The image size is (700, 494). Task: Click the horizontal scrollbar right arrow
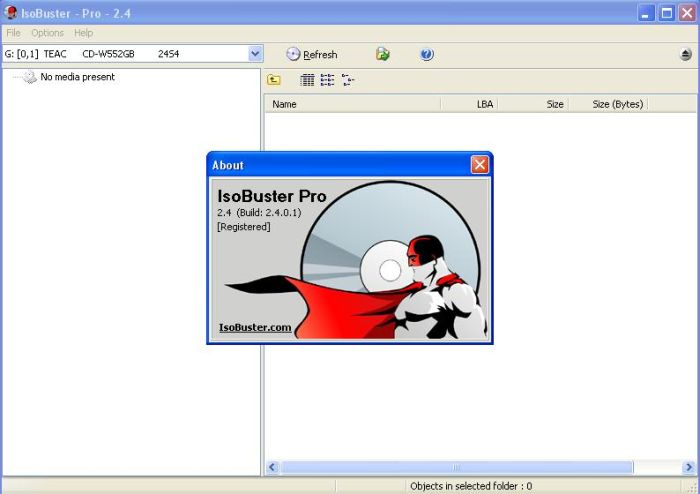pos(689,467)
